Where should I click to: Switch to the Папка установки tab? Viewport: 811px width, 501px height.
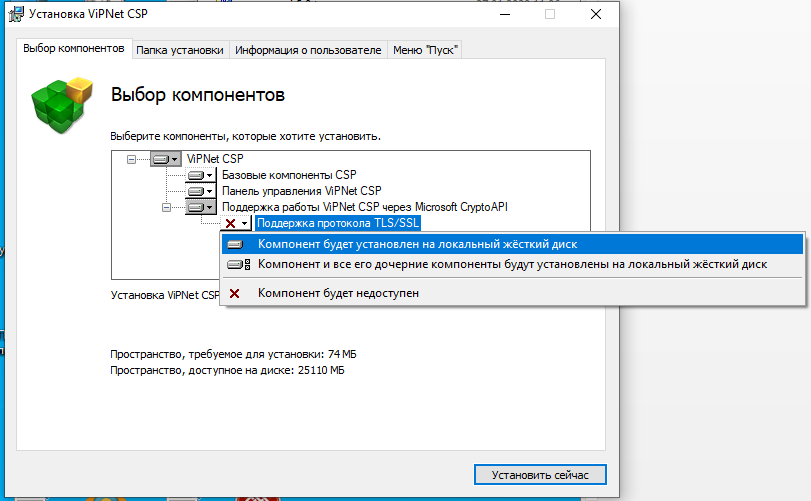point(180,50)
